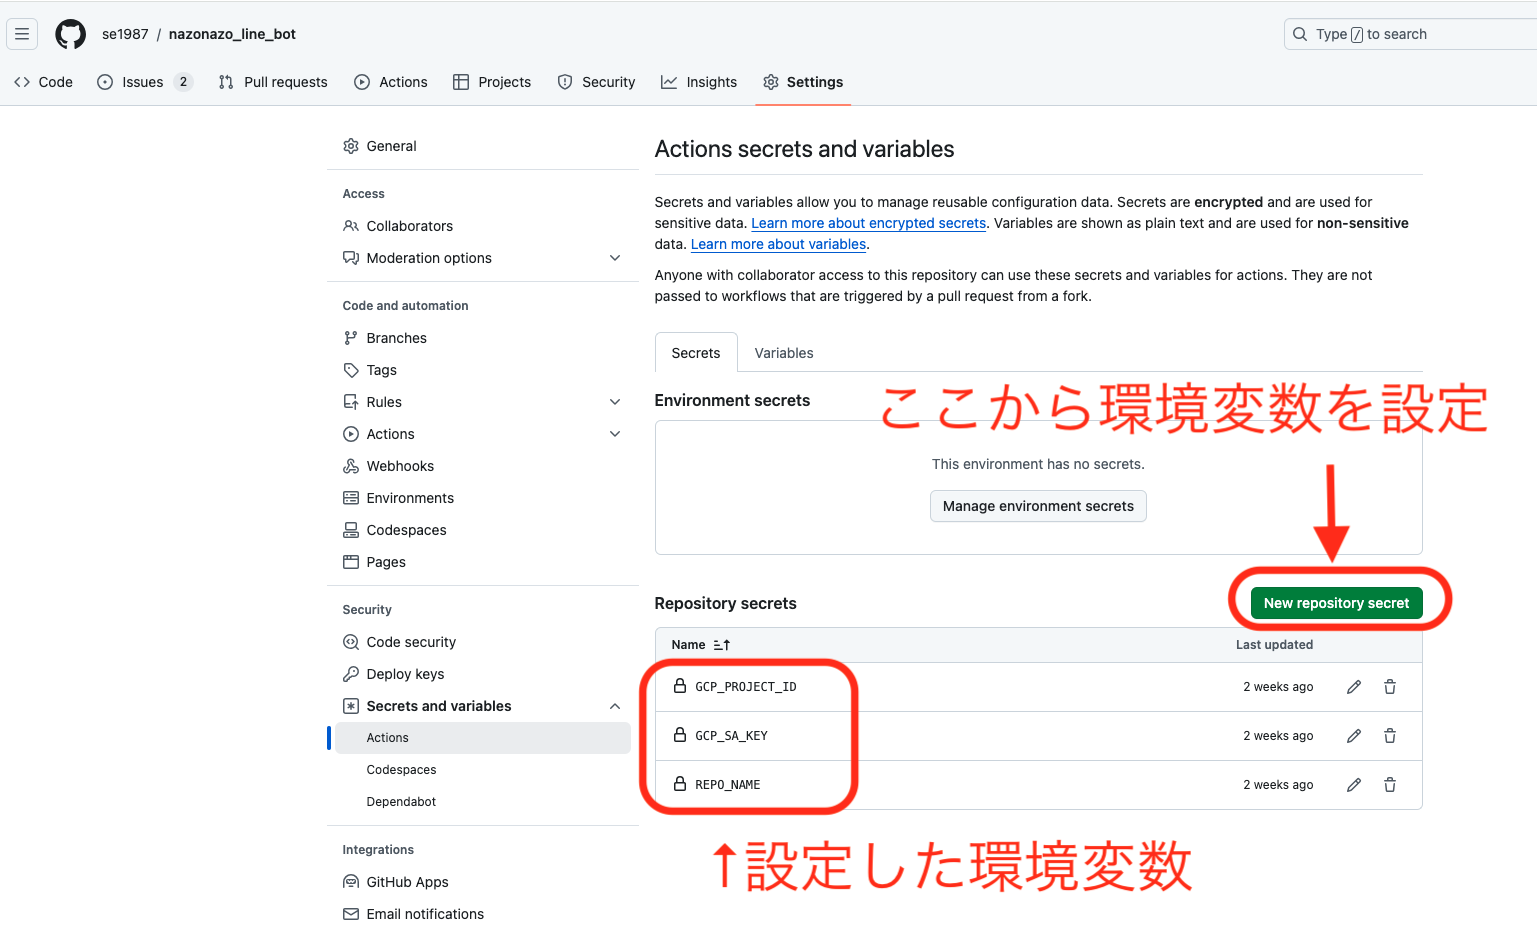Click the Issues count badge 2
The height and width of the screenshot is (936, 1537).
[x=183, y=82]
